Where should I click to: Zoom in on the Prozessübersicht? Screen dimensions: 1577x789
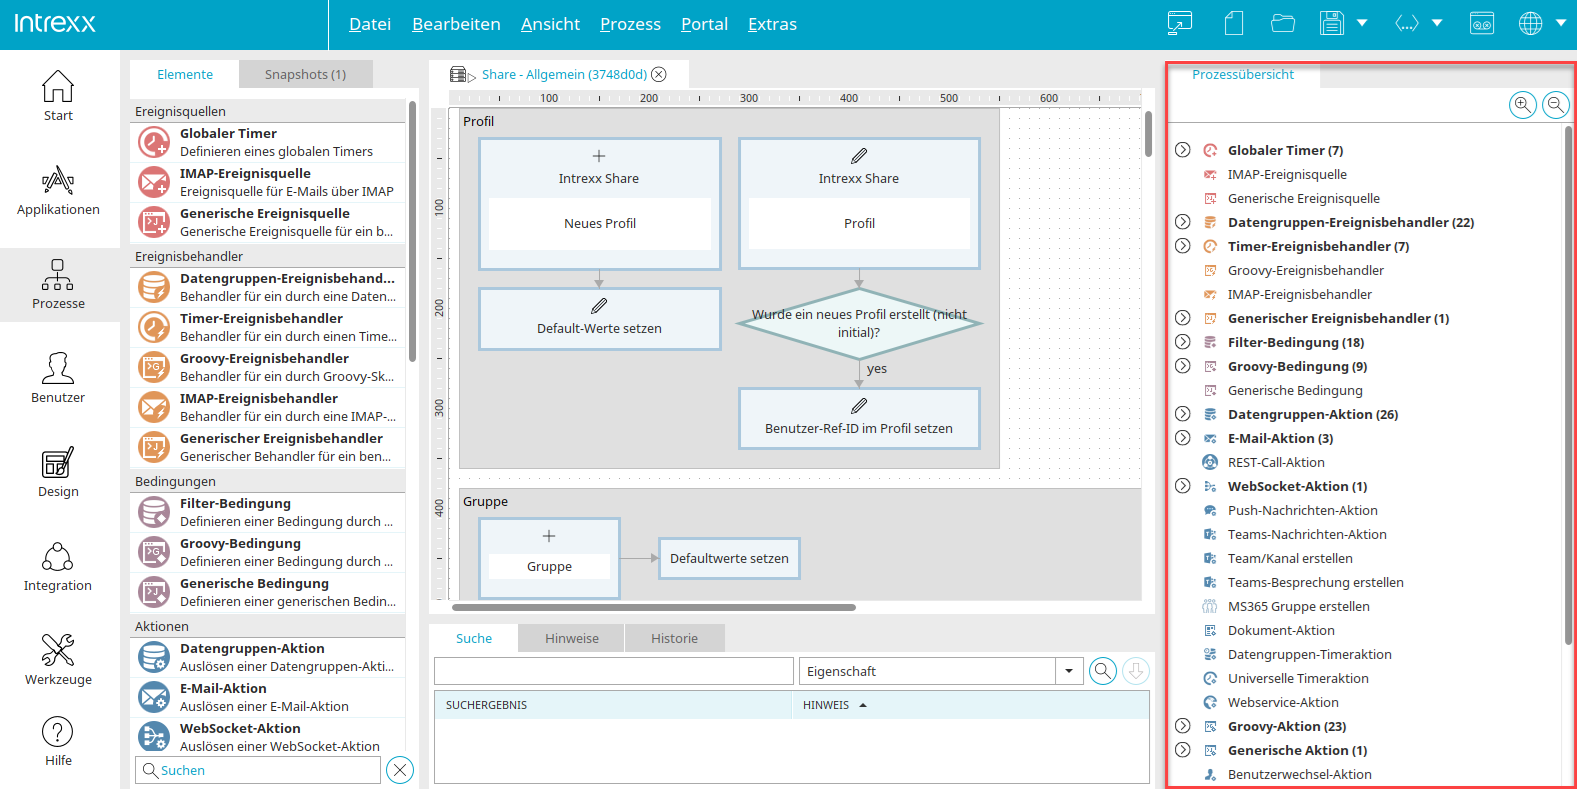pyautogui.click(x=1523, y=104)
